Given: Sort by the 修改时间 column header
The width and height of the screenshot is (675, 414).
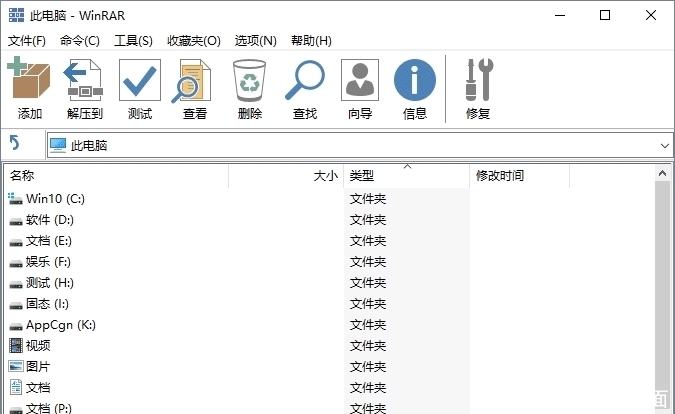Looking at the screenshot, I should click(519, 176).
